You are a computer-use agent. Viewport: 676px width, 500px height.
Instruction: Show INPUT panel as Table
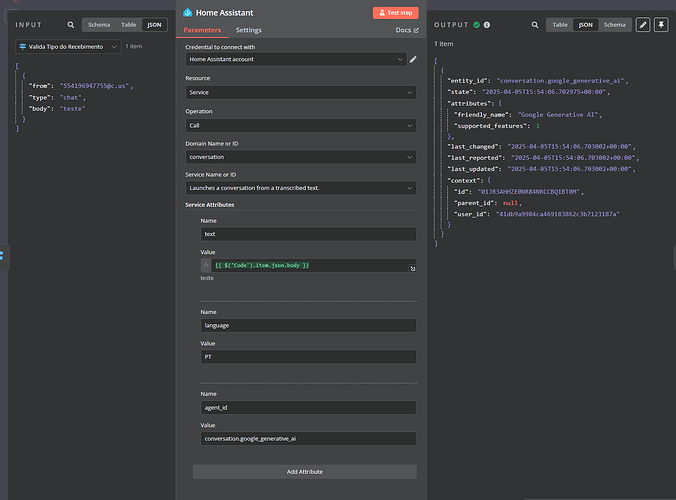128,25
